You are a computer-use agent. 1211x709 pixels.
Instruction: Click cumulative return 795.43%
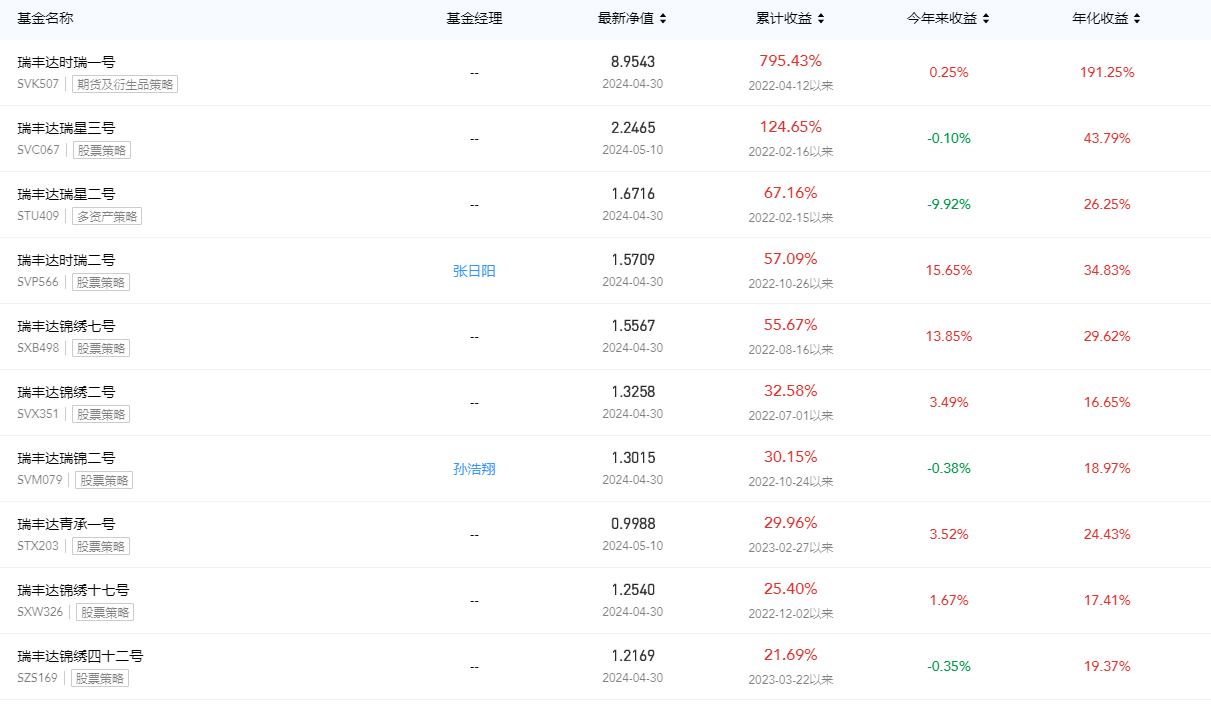click(x=790, y=61)
